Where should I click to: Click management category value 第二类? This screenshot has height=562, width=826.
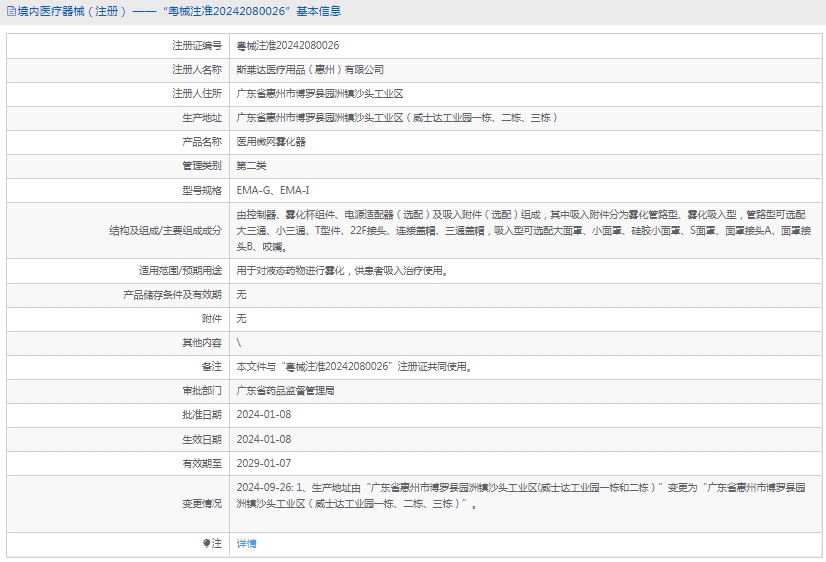click(x=251, y=166)
